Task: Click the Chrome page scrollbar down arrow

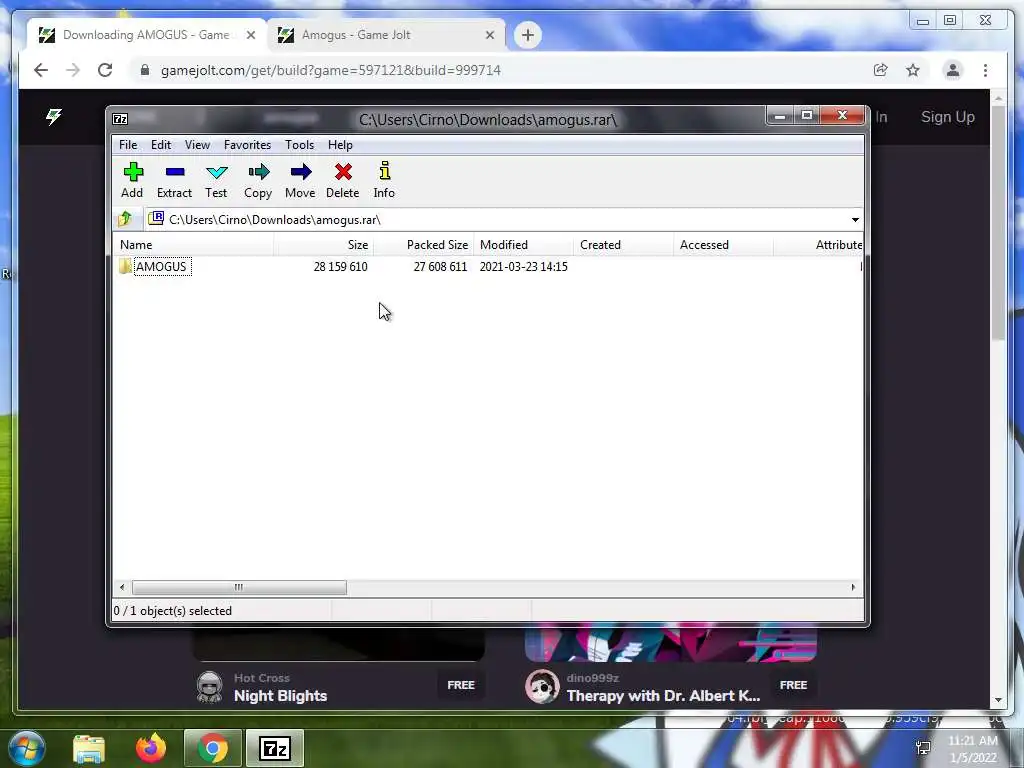Action: point(998,700)
